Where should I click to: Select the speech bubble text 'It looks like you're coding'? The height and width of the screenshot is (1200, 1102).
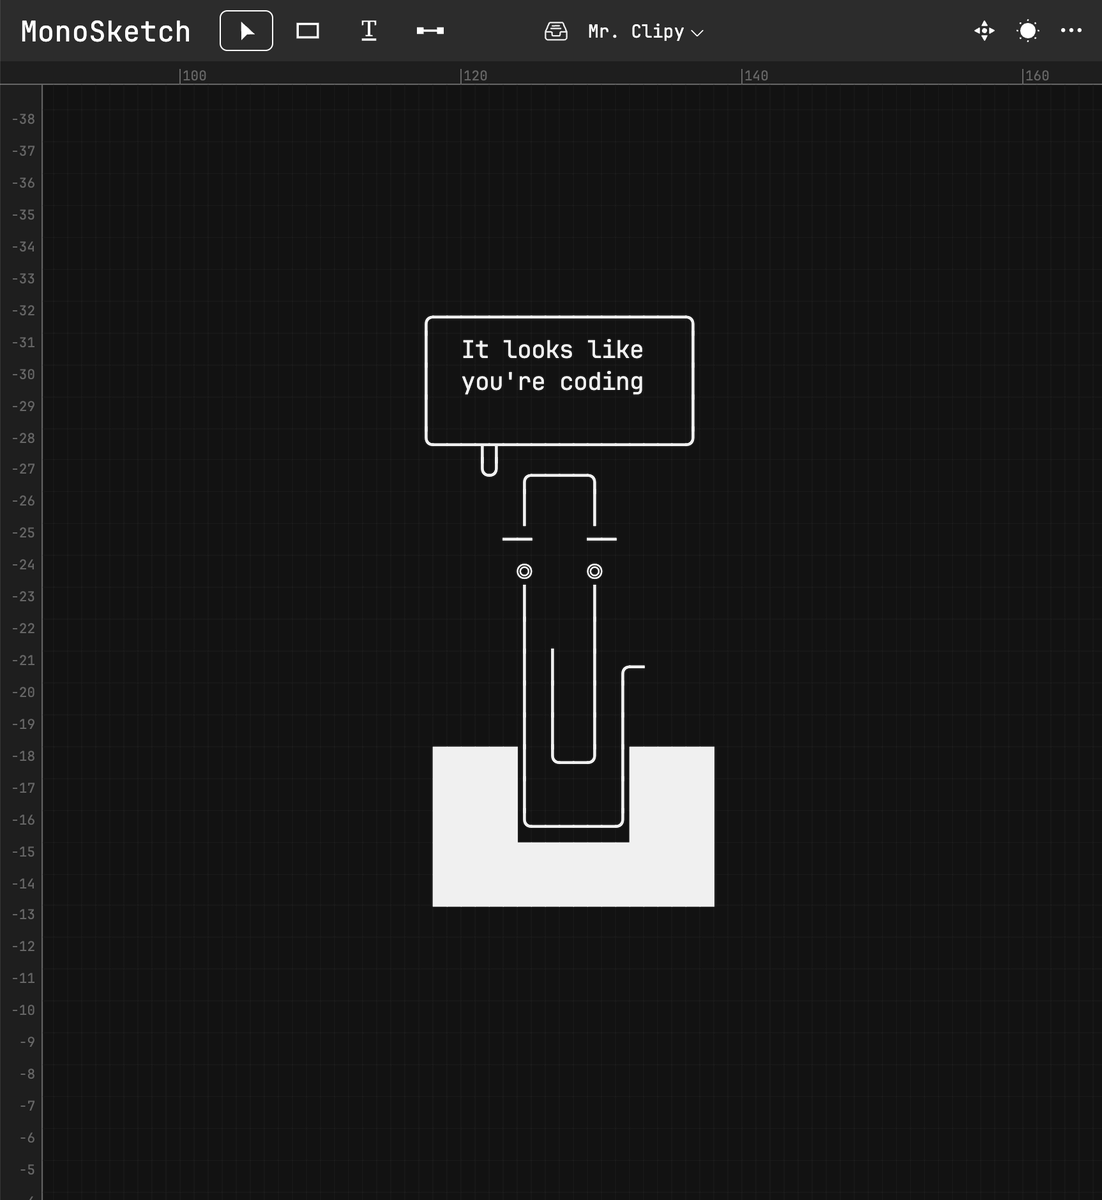(x=552, y=365)
